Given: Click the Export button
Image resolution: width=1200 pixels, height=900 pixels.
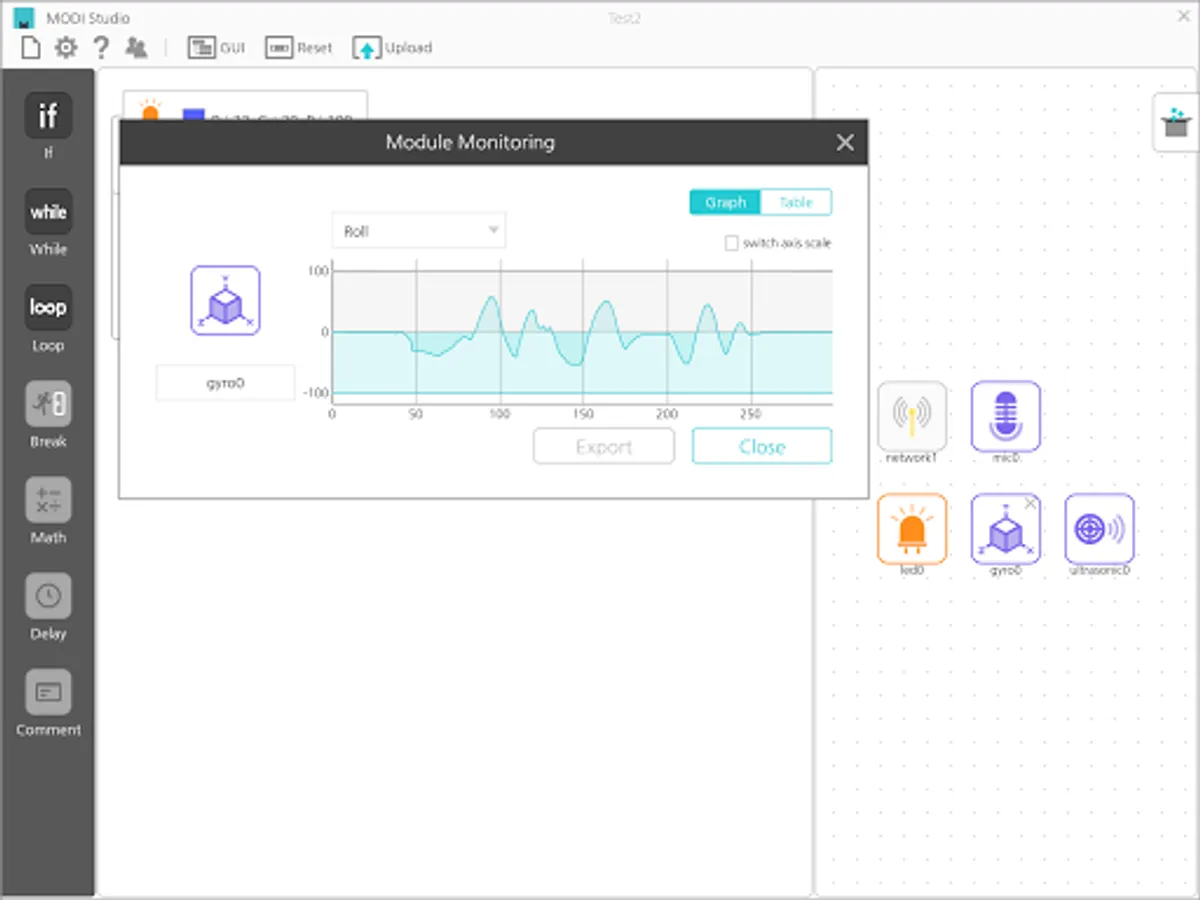Looking at the screenshot, I should tap(604, 446).
